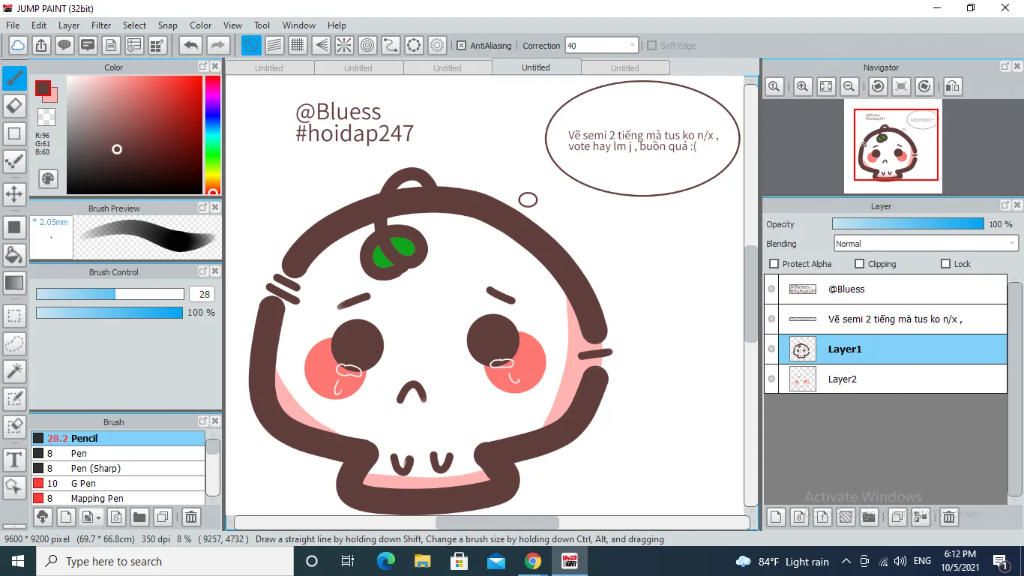1024x576 pixels.
Task: Open the Correction value dropdown
Action: (632, 46)
